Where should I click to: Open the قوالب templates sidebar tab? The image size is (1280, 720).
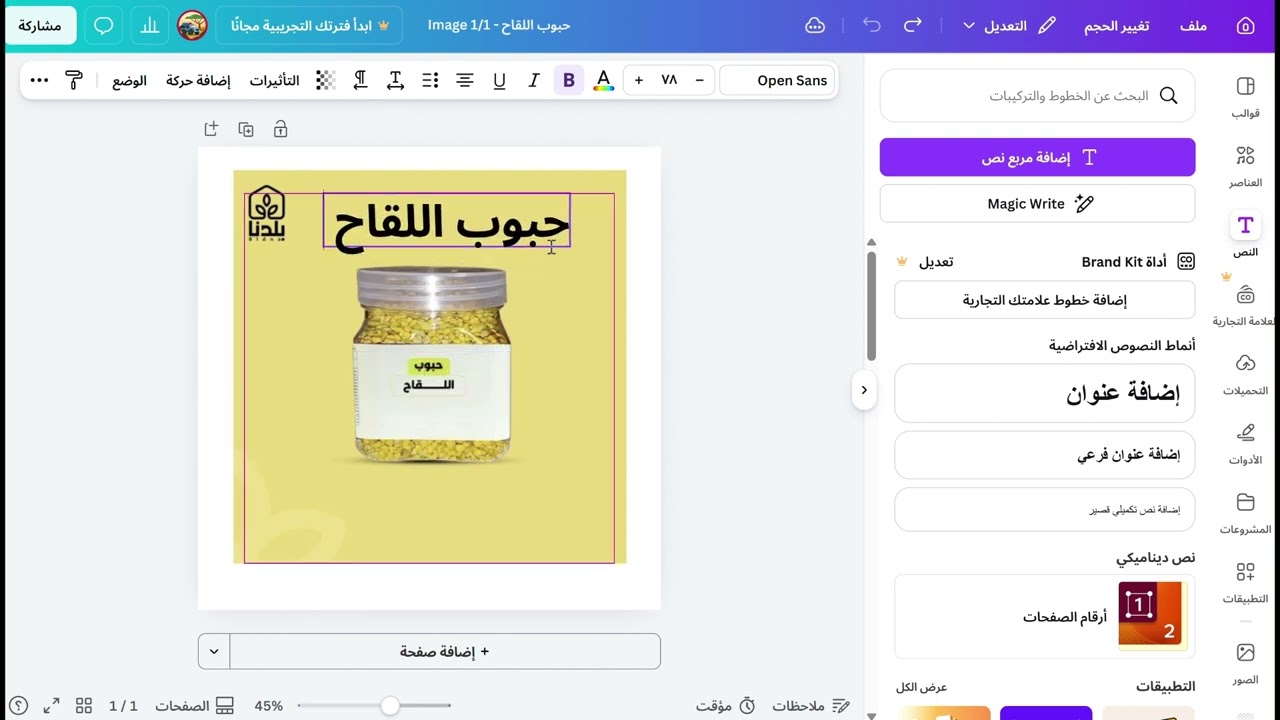coord(1245,97)
